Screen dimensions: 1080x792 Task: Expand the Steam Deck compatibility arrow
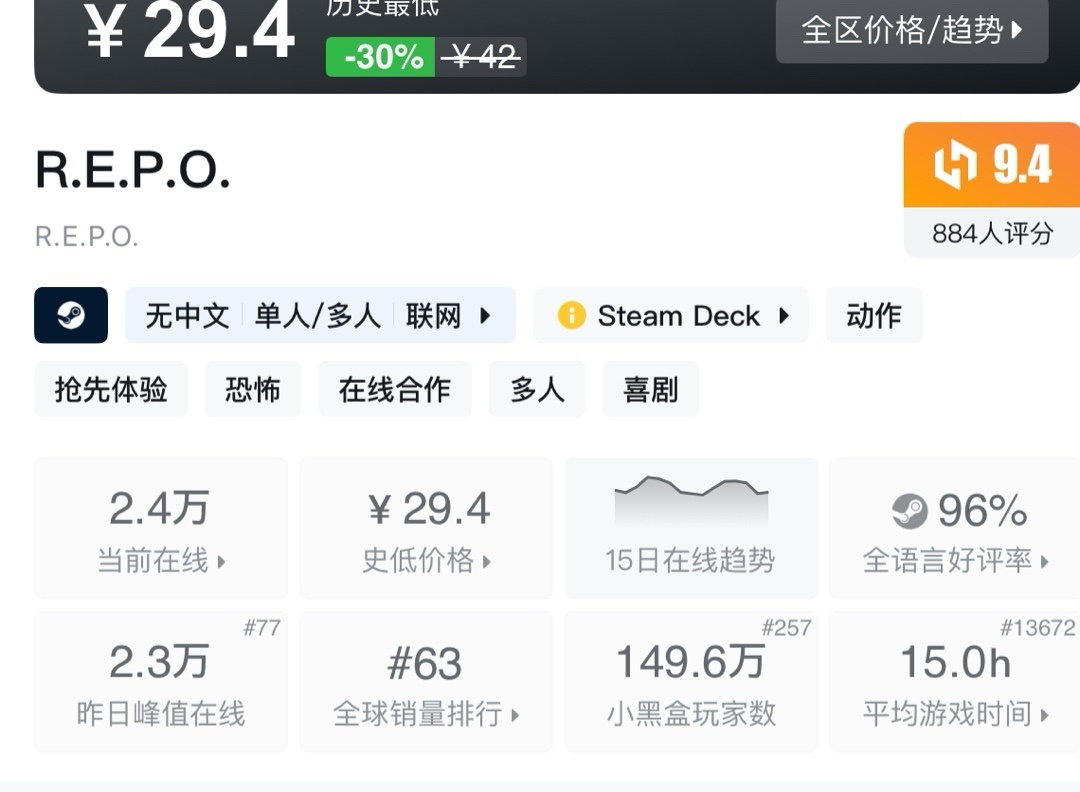(x=784, y=316)
